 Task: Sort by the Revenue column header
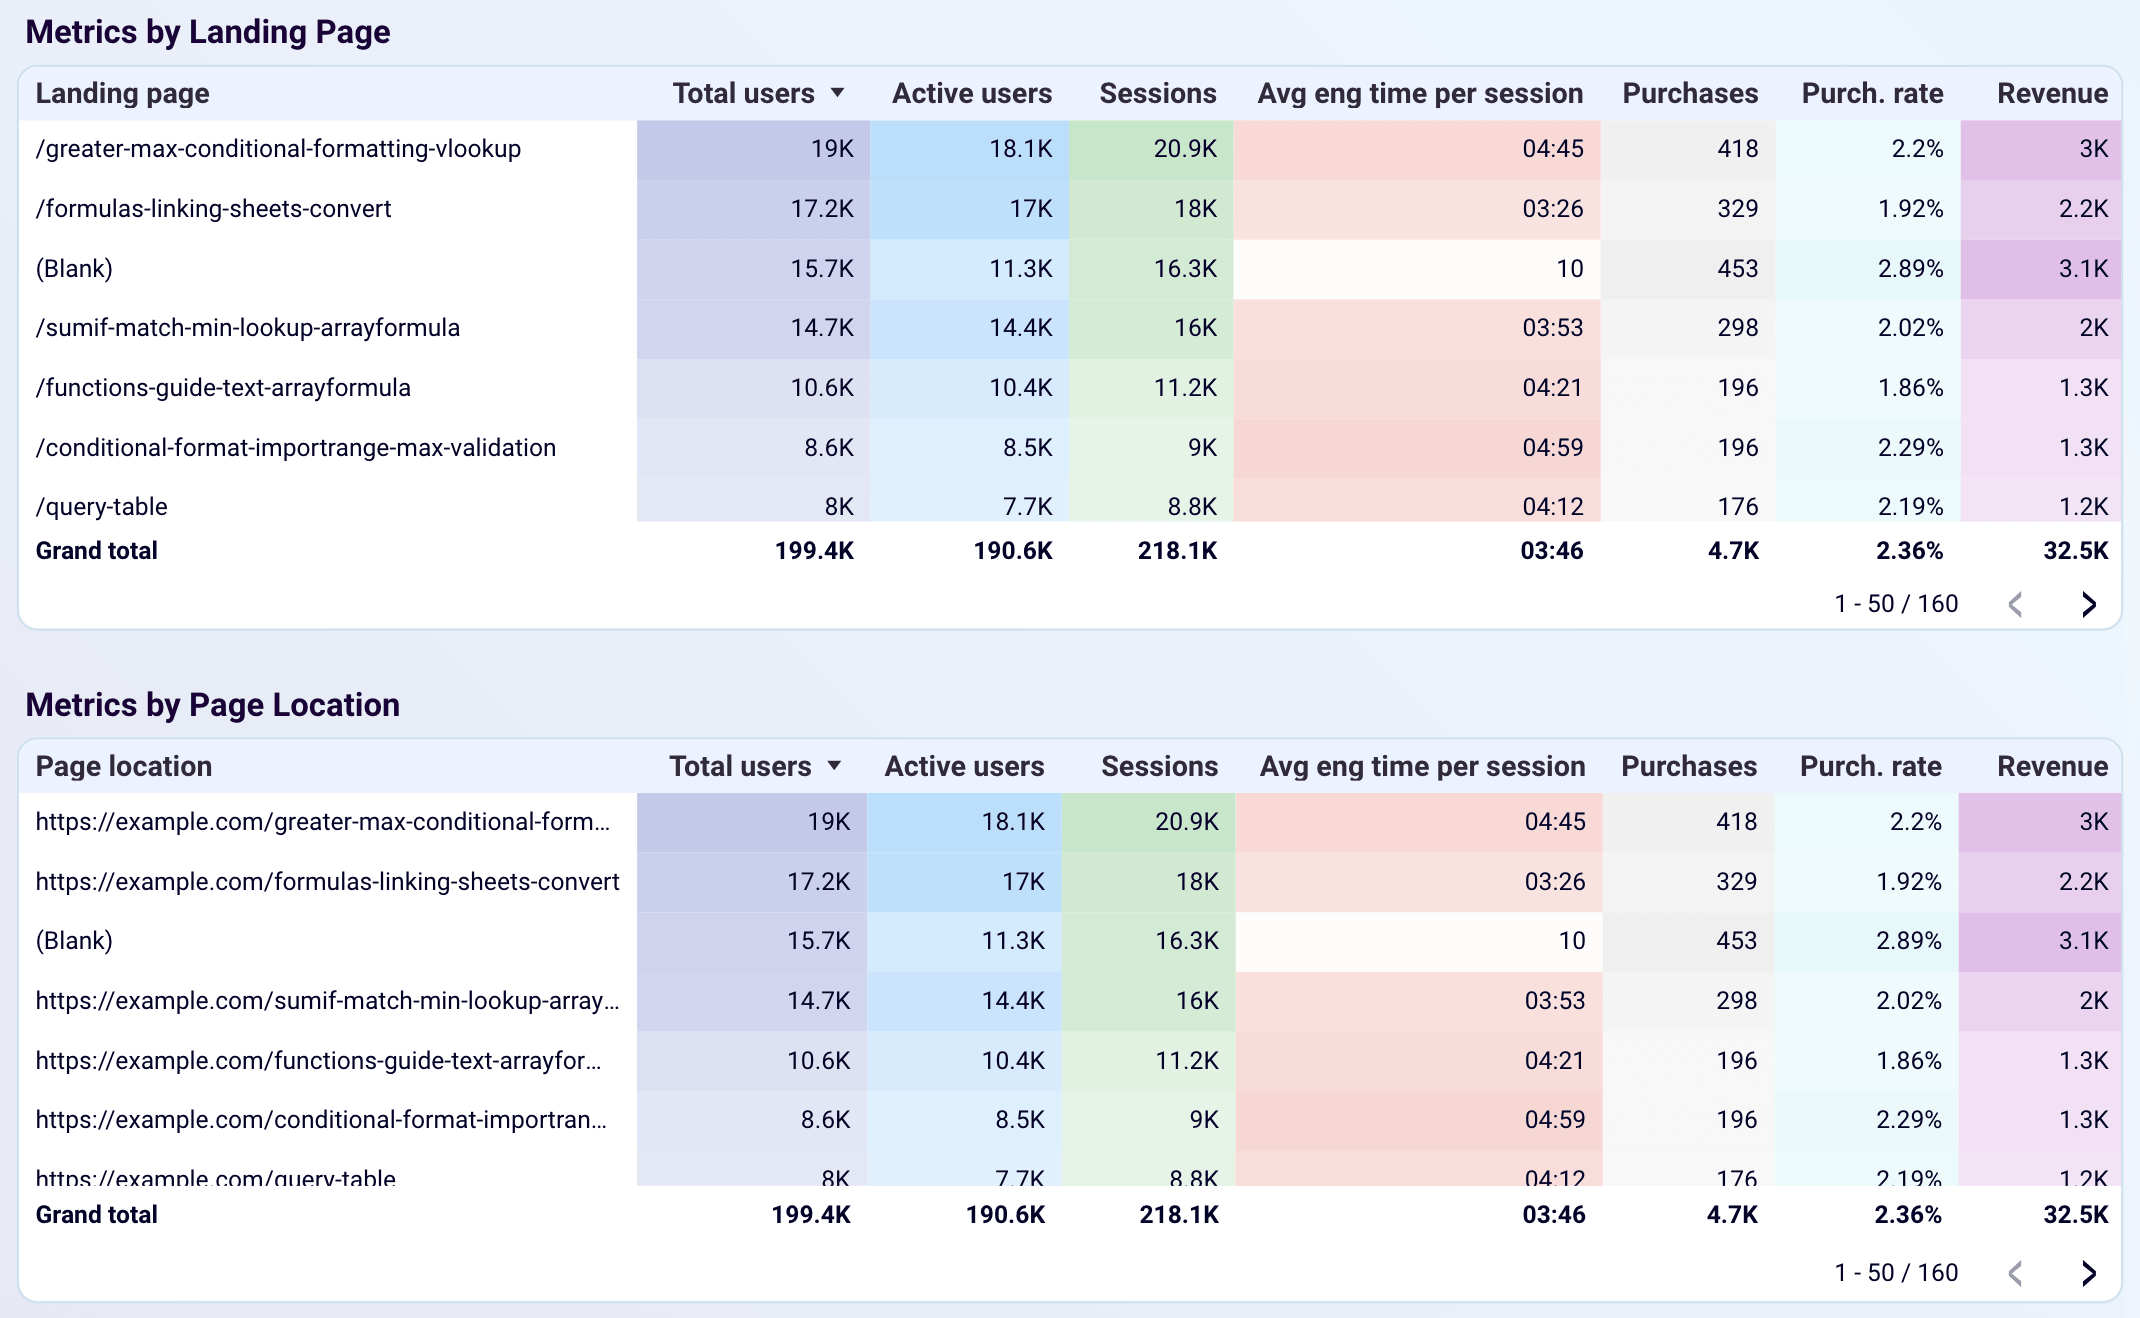pyautogui.click(x=2053, y=93)
